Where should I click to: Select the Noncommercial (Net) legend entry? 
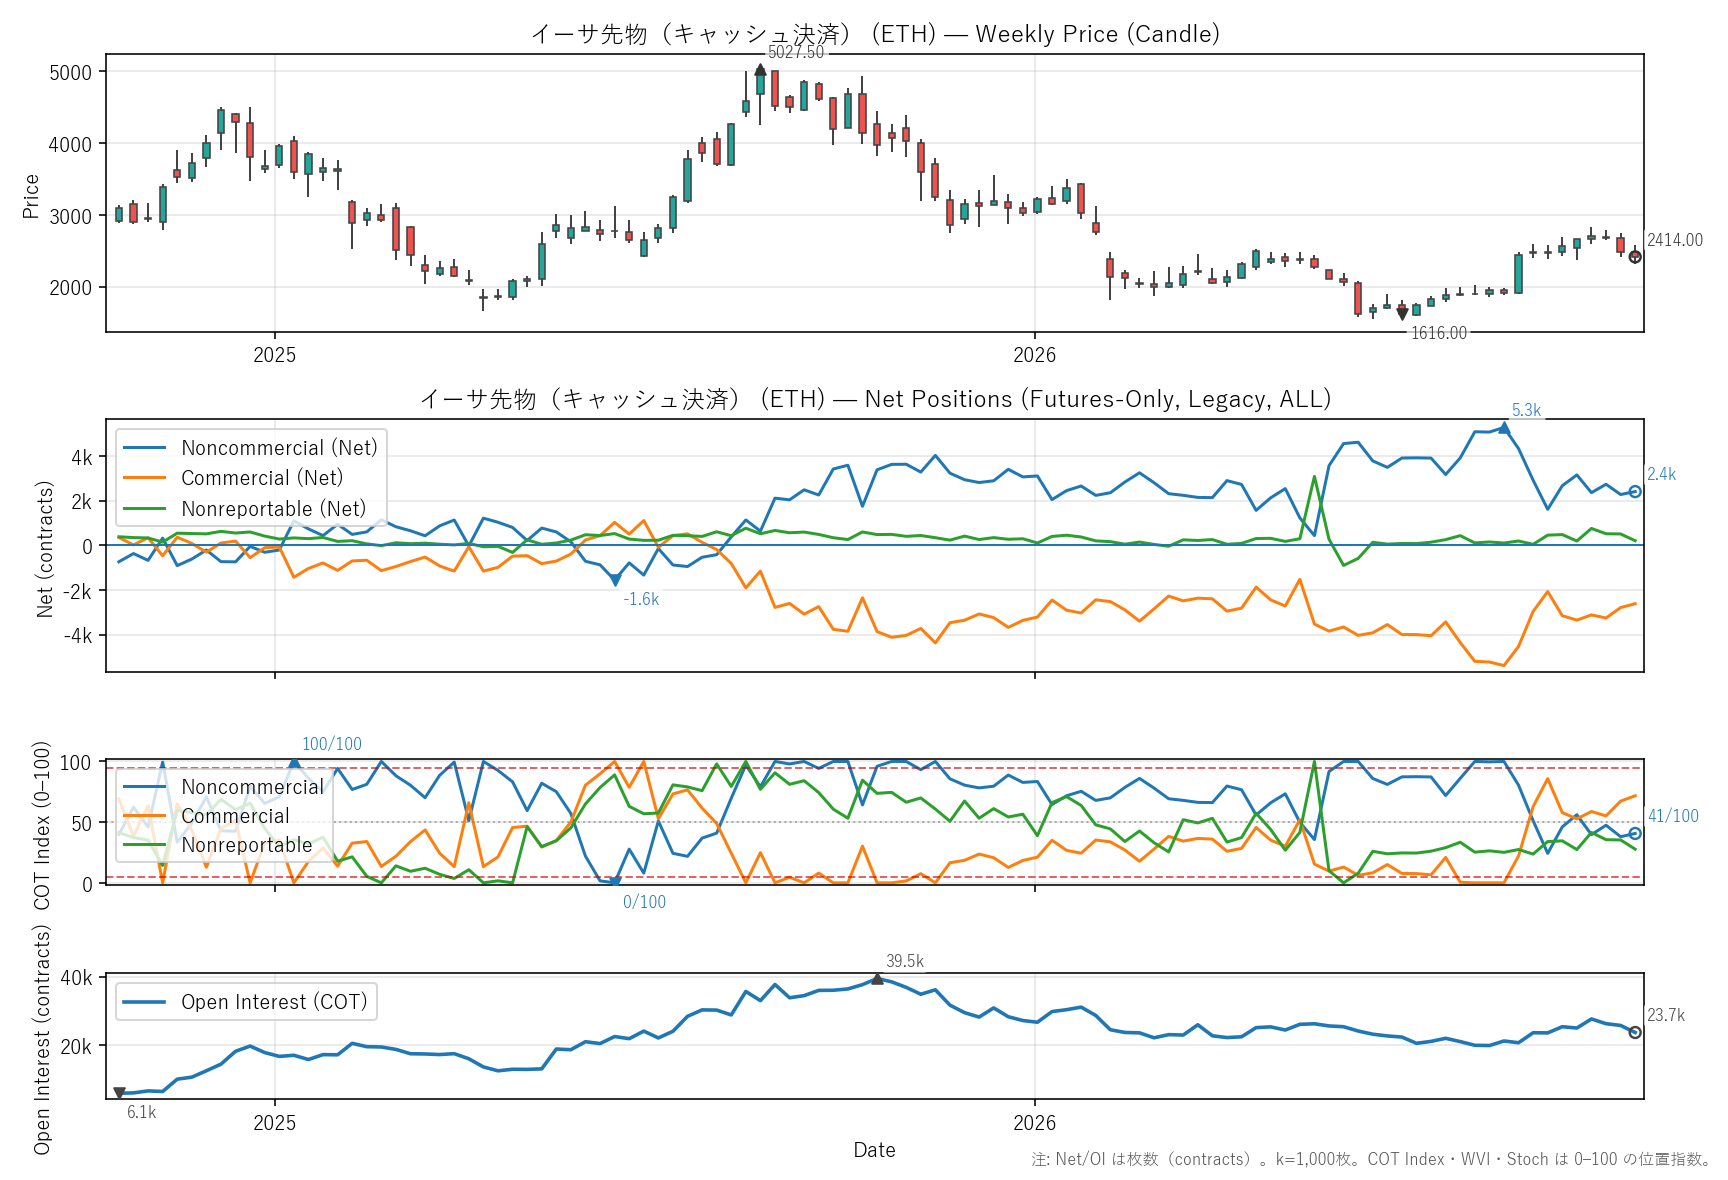pos(250,448)
